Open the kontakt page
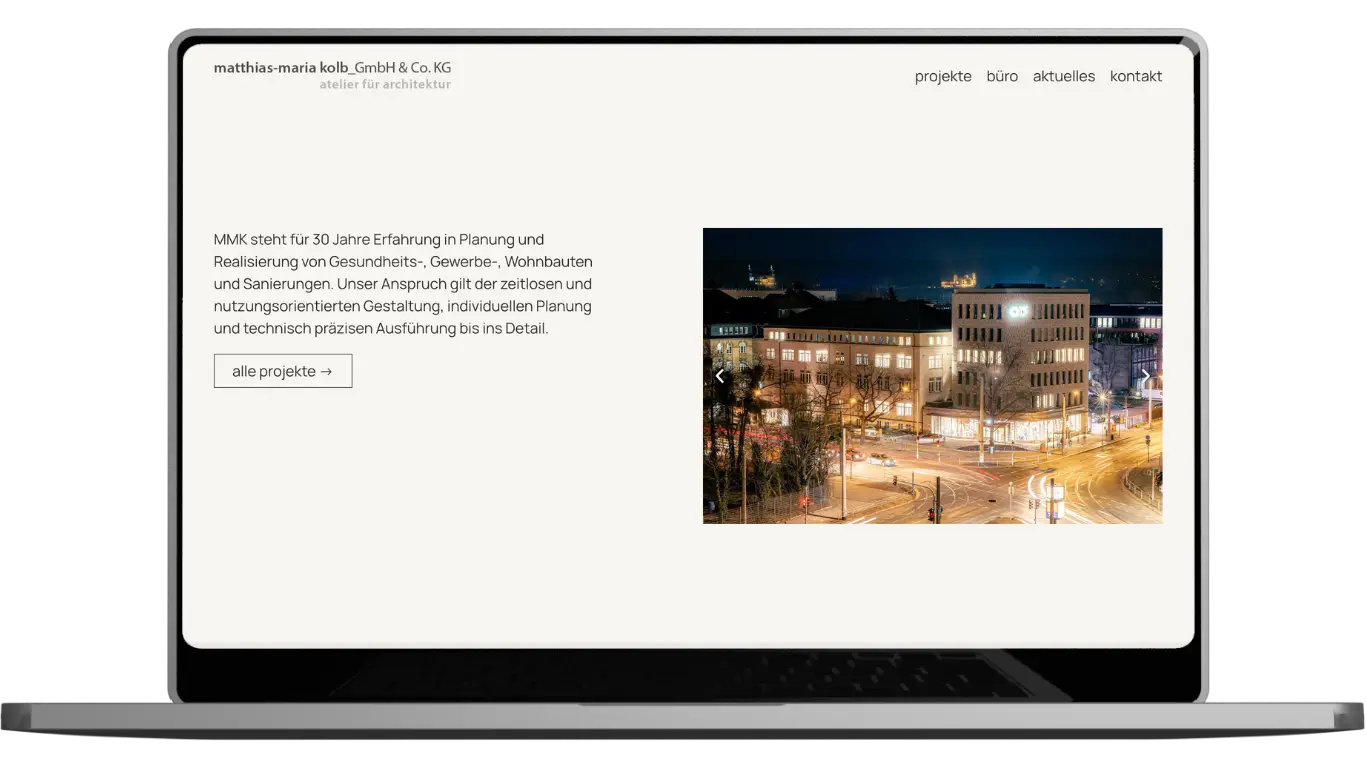The height and width of the screenshot is (768, 1366). tap(1136, 76)
